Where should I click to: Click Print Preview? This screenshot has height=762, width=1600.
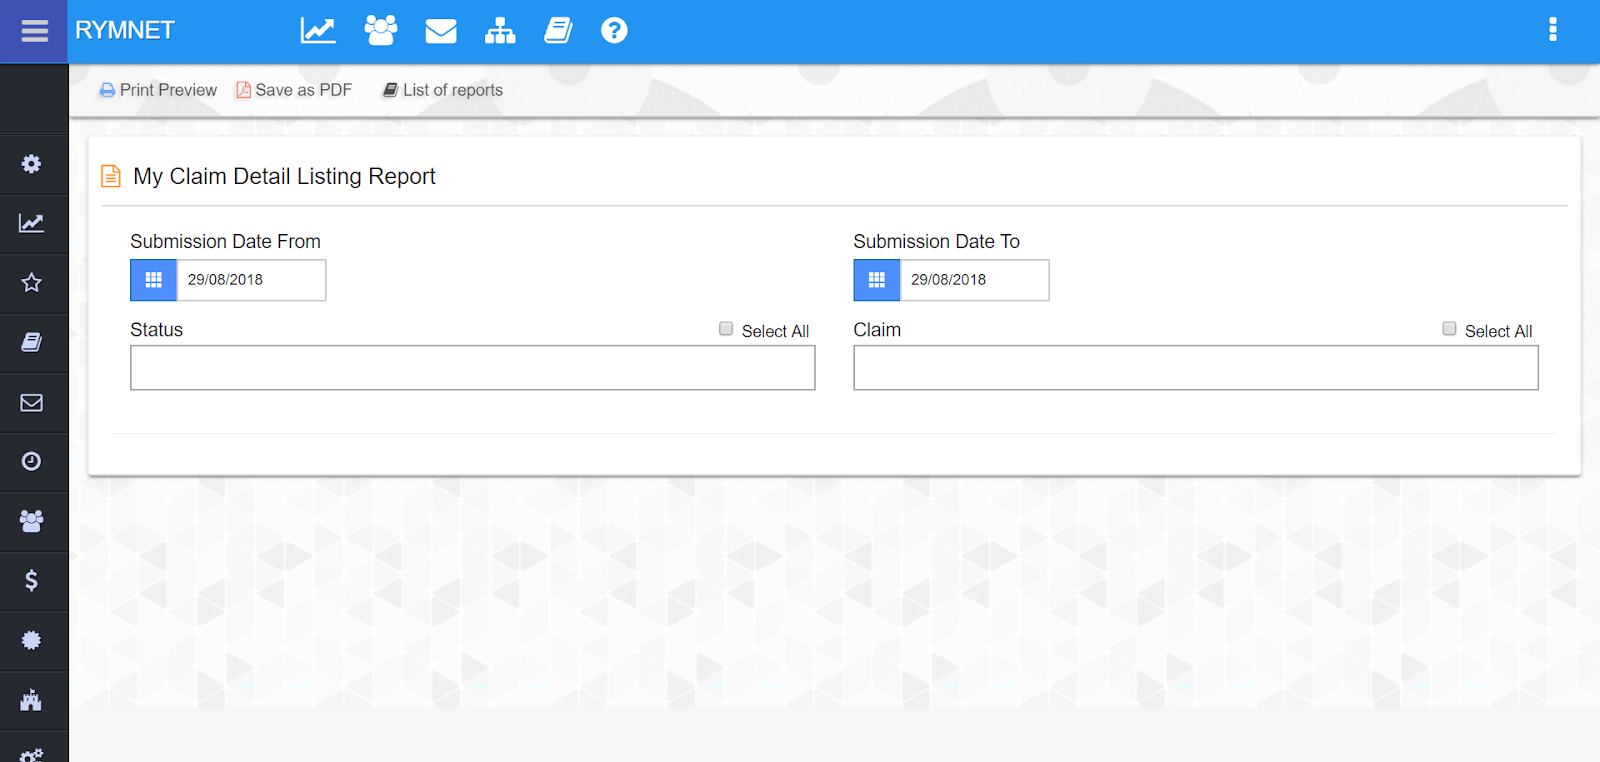(158, 90)
